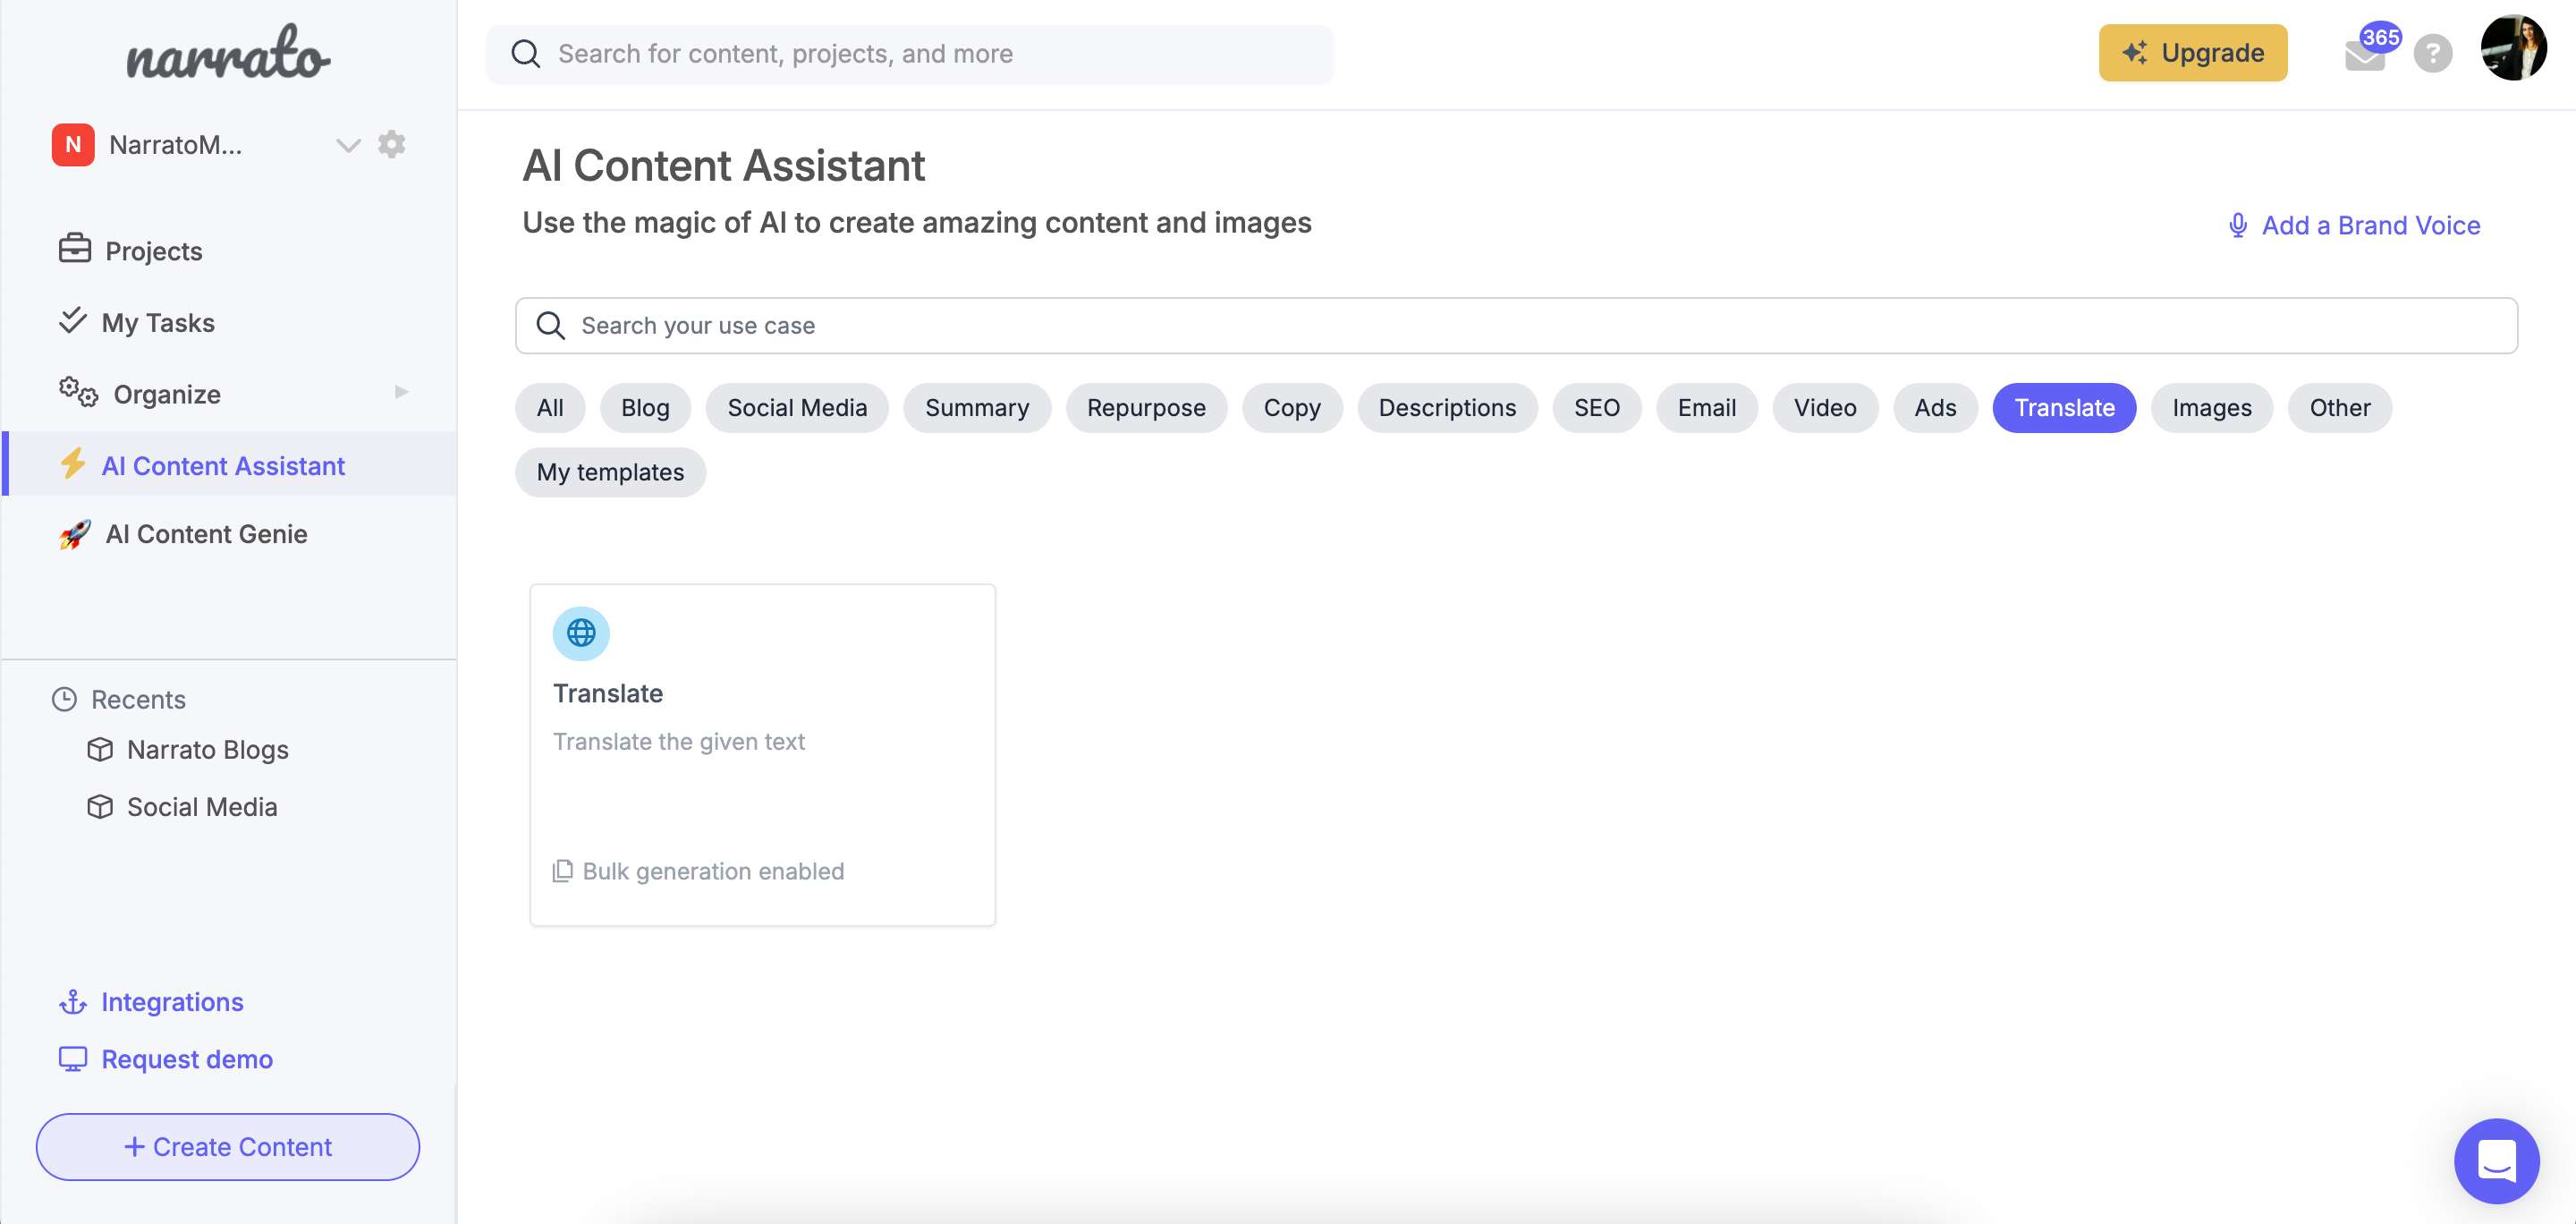Open the user profile avatar
This screenshot has width=2576, height=1224.
(2513, 48)
